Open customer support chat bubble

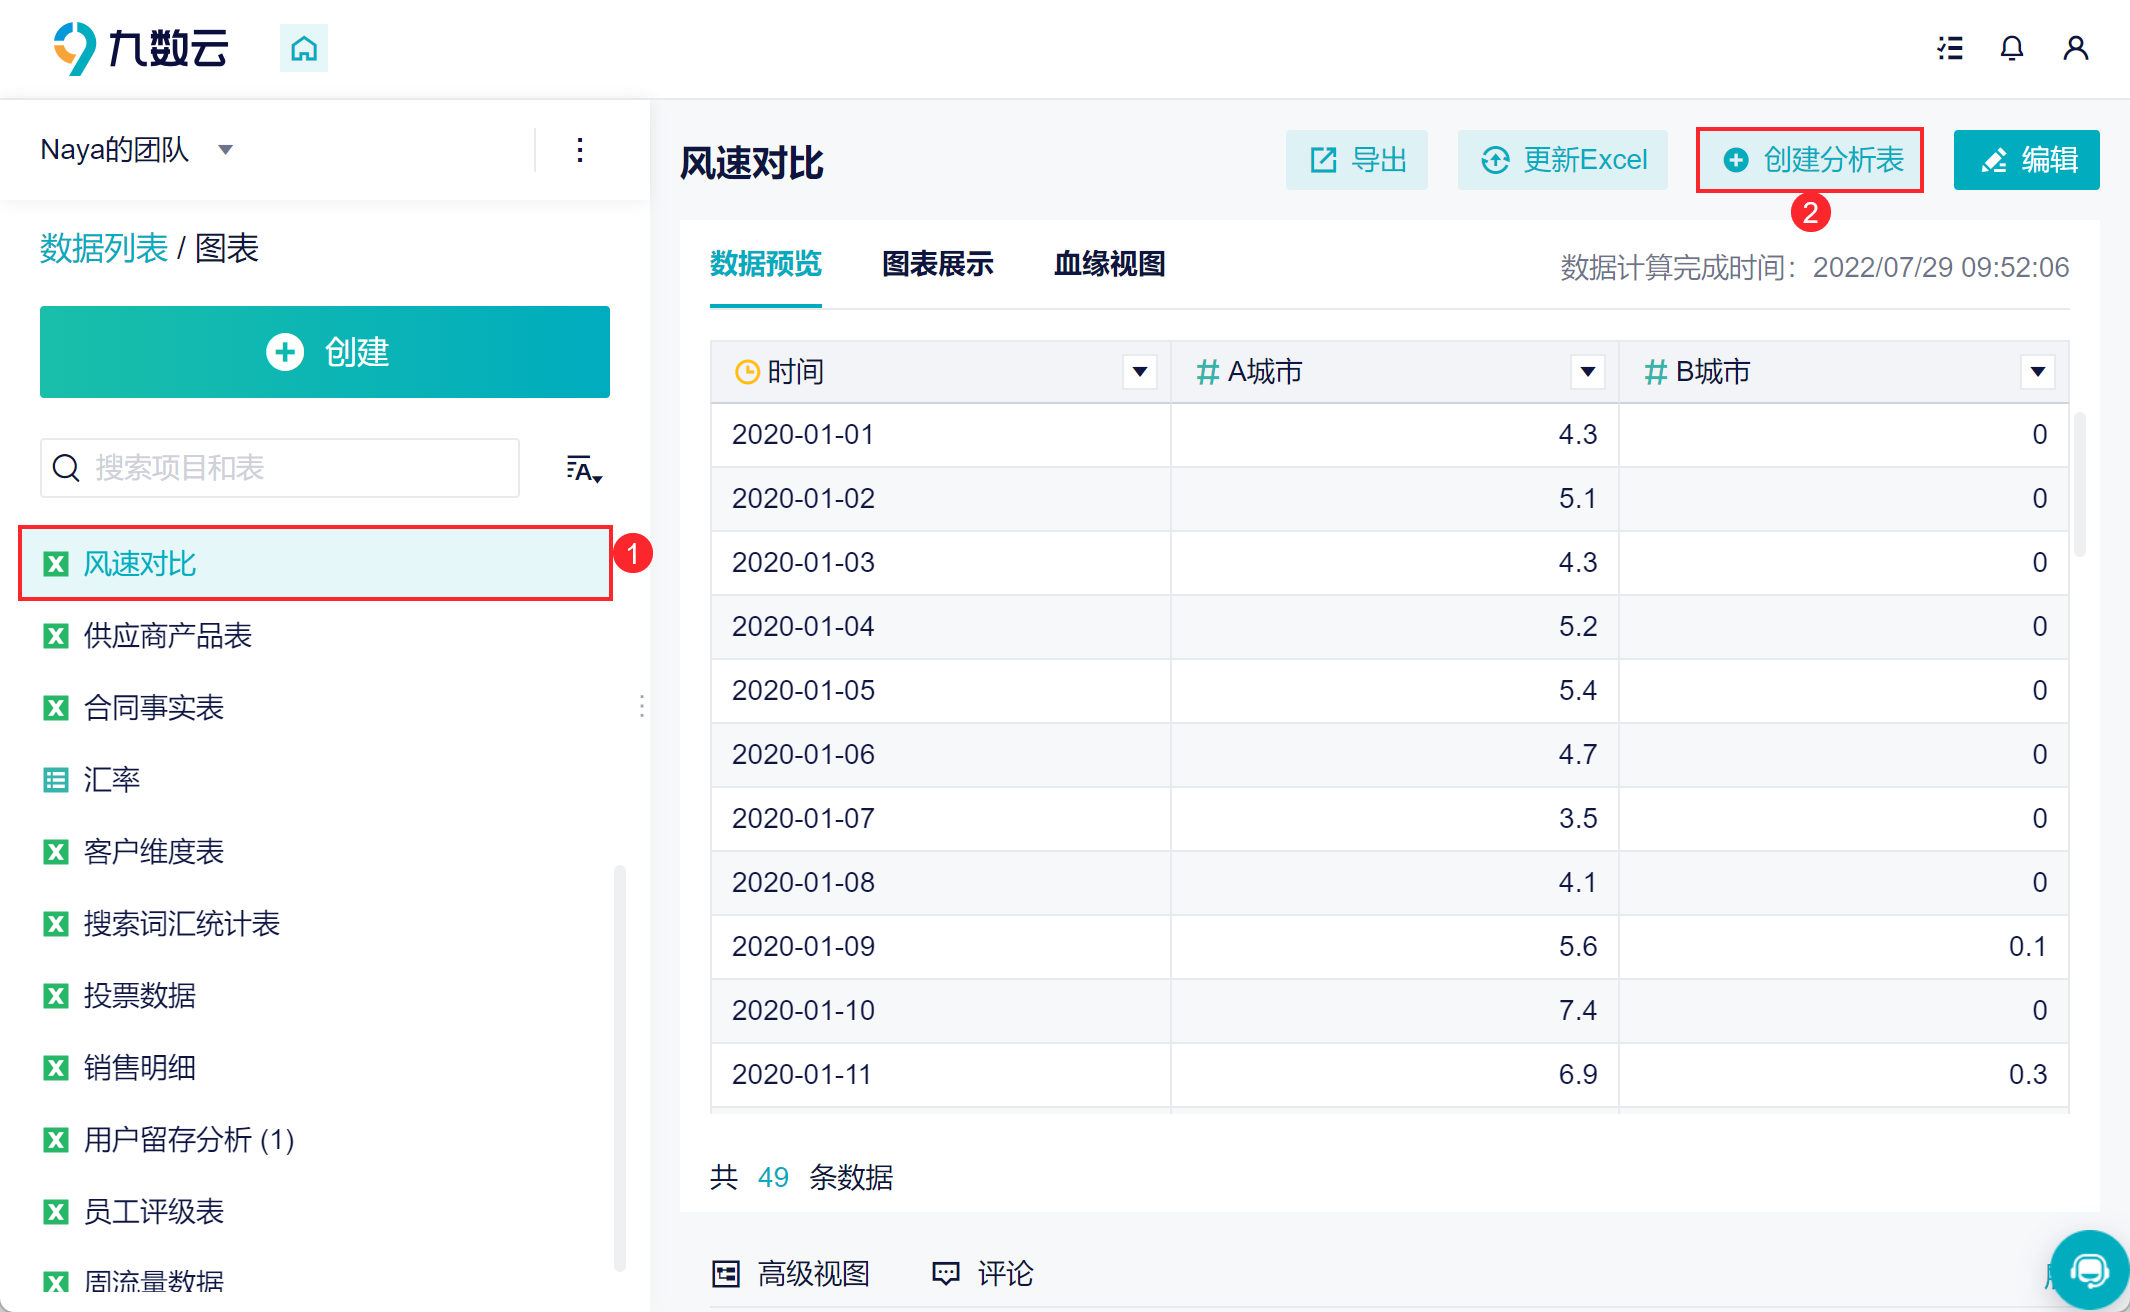[2090, 1271]
